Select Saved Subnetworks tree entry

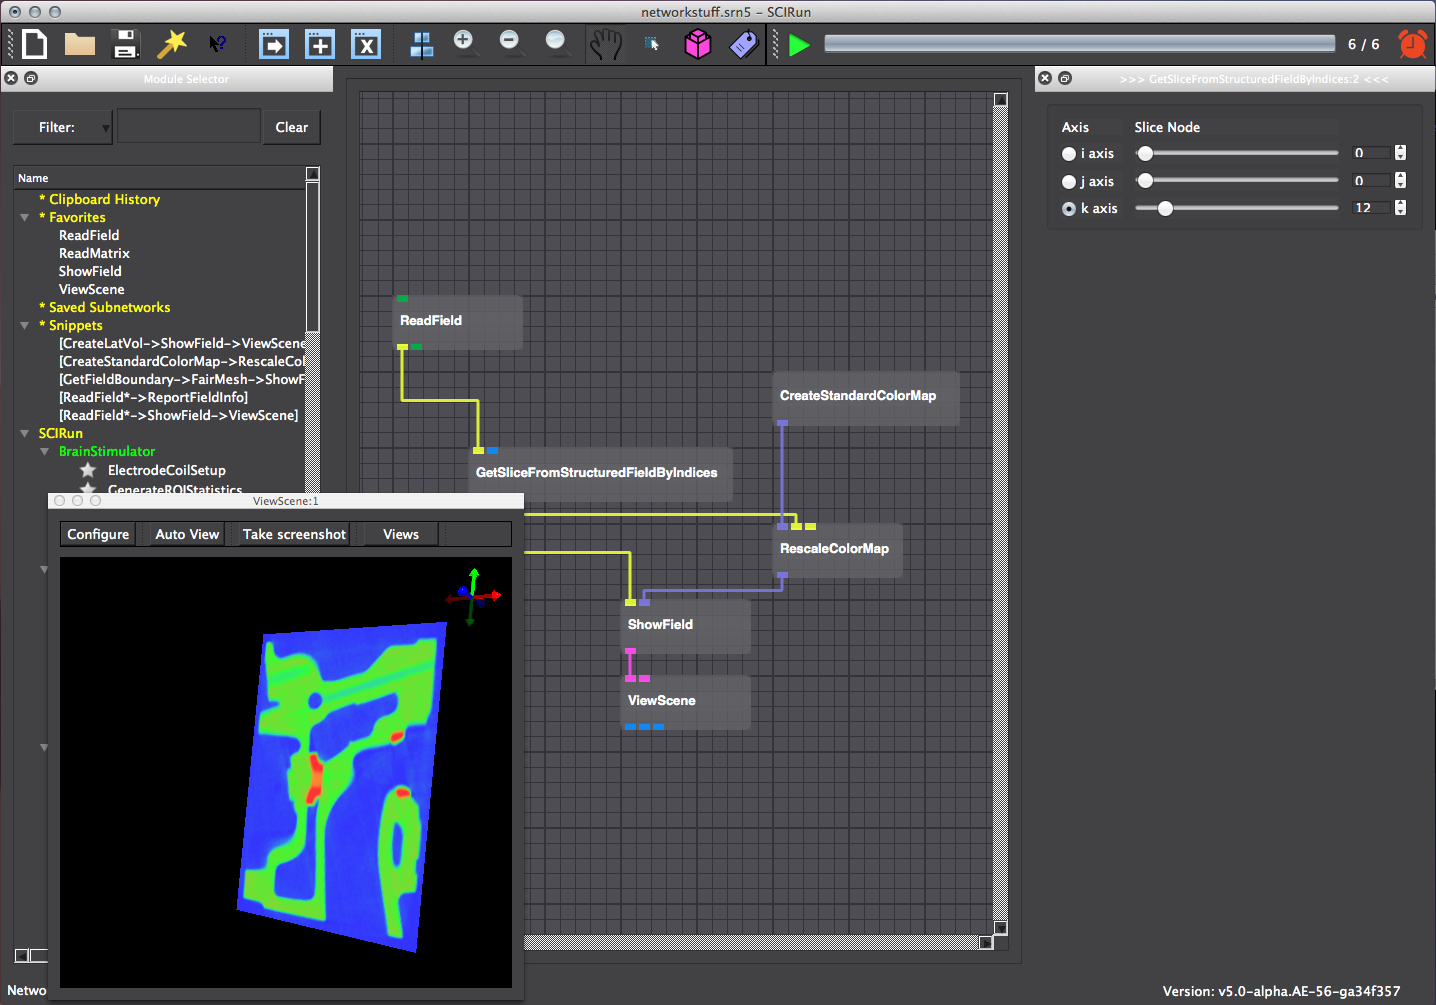[104, 307]
